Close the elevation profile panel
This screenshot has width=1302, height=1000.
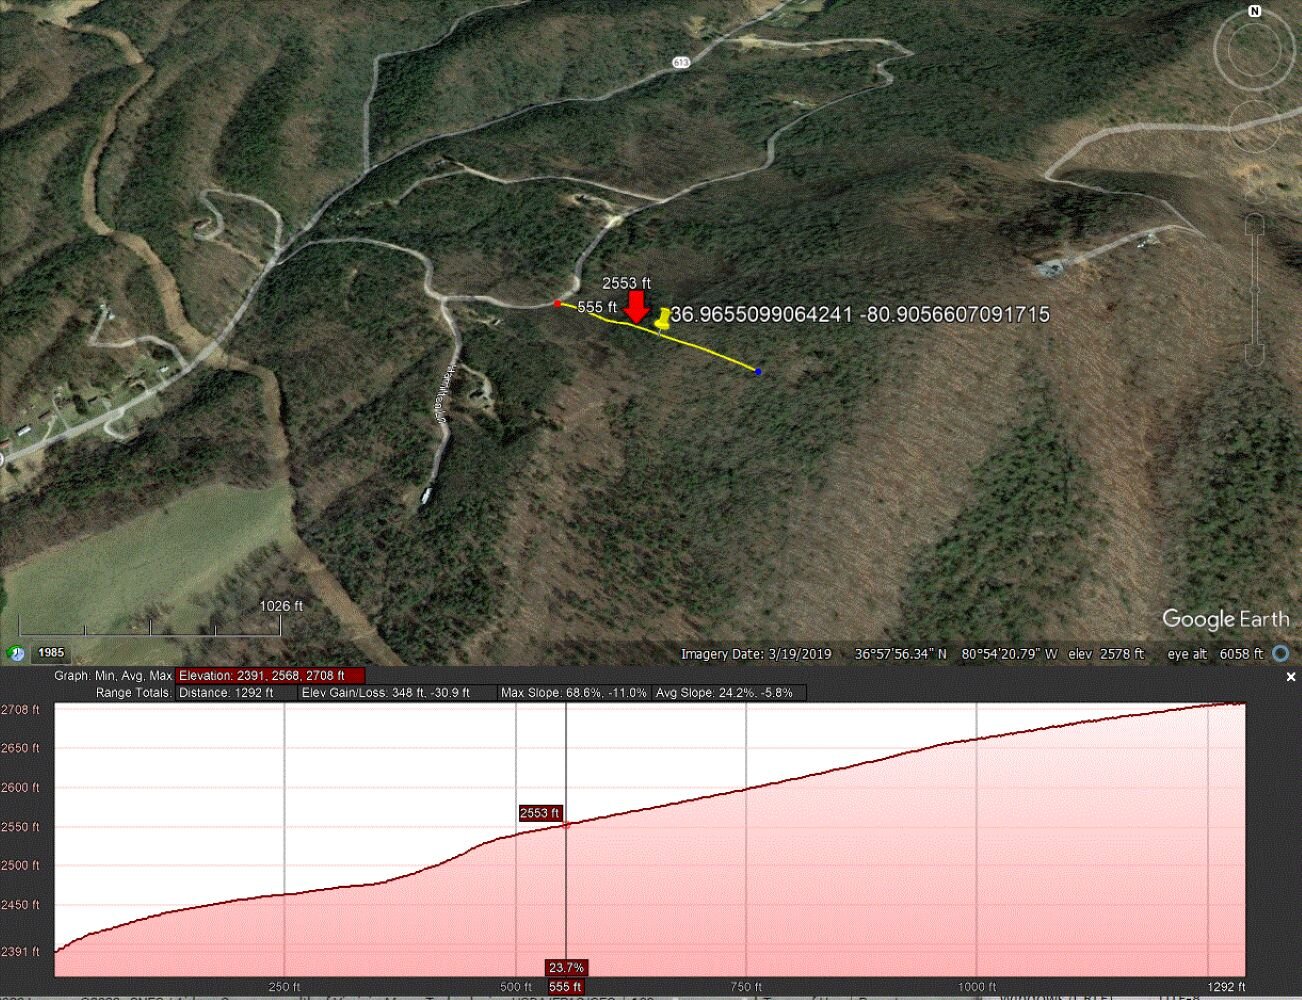pyautogui.click(x=1290, y=677)
